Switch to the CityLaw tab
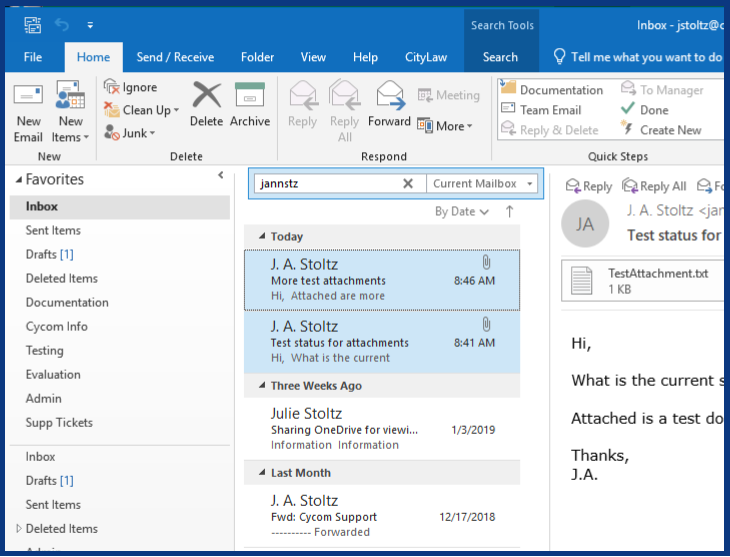 coord(426,57)
